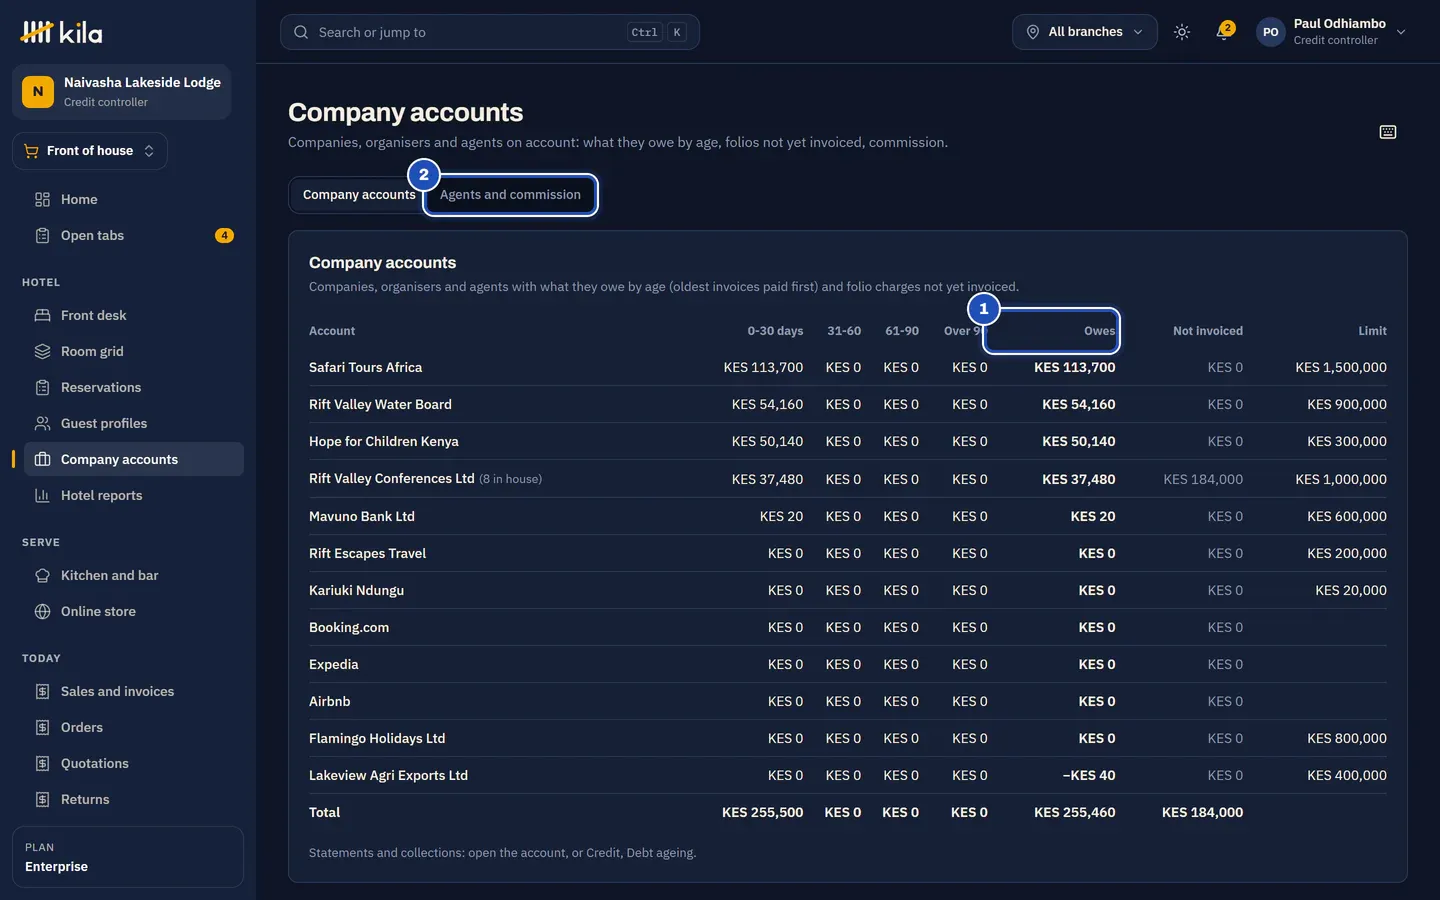Viewport: 1440px width, 900px height.
Task: Select the Company accounts tab
Action: (359, 195)
